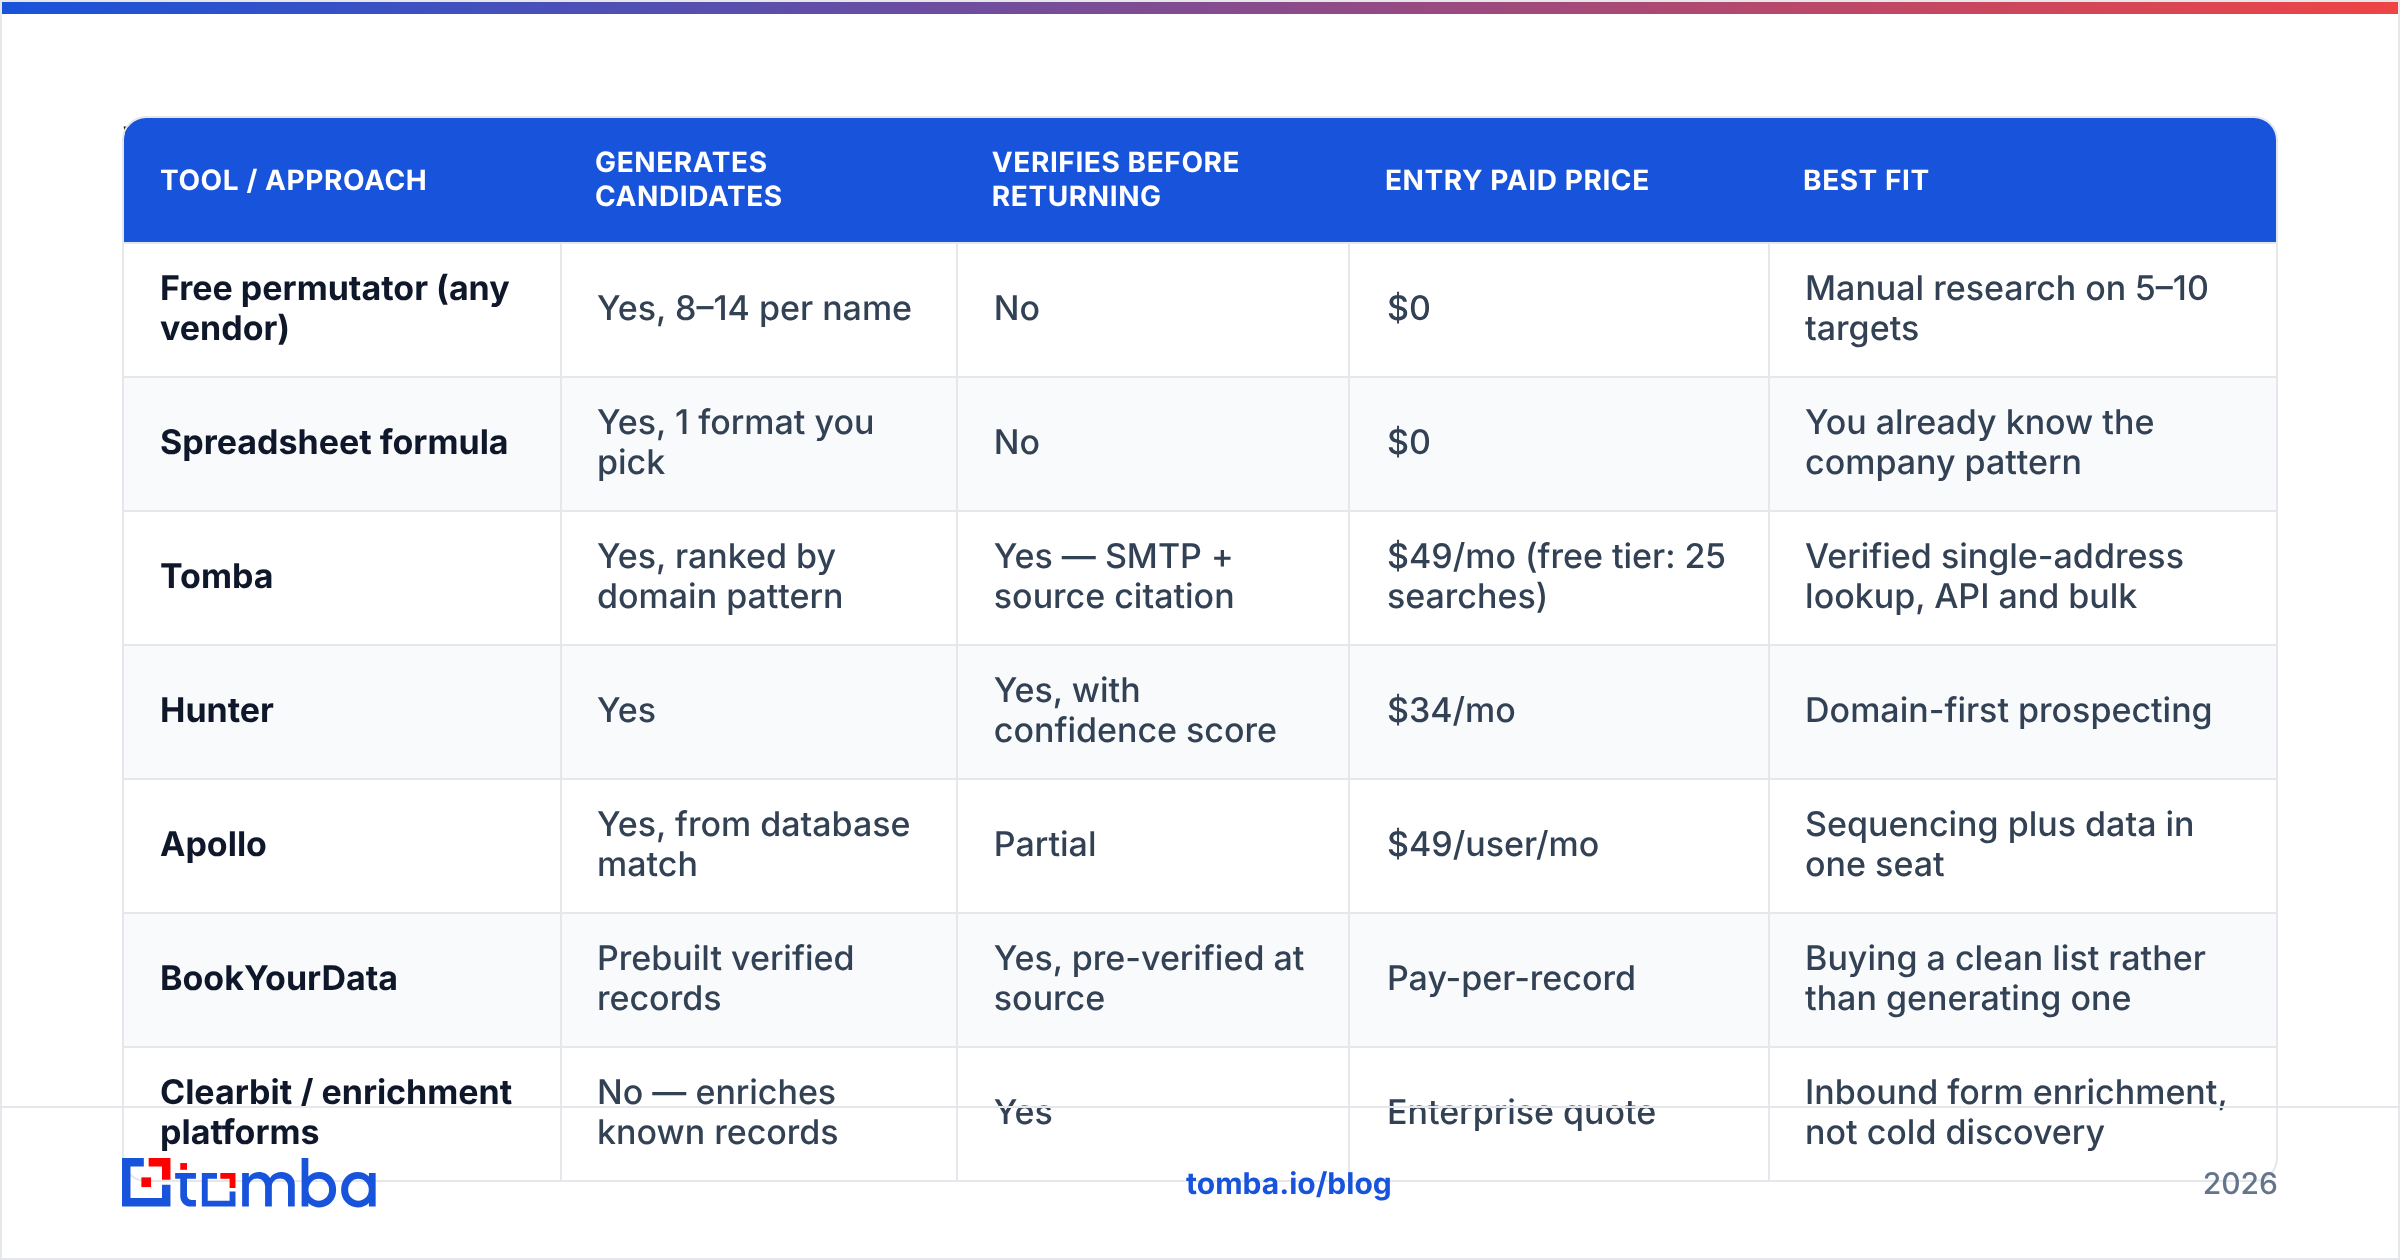Viewport: 2400px width, 1260px height.
Task: Click "$0" in the Spreadsheet formula row
Action: (x=1409, y=442)
